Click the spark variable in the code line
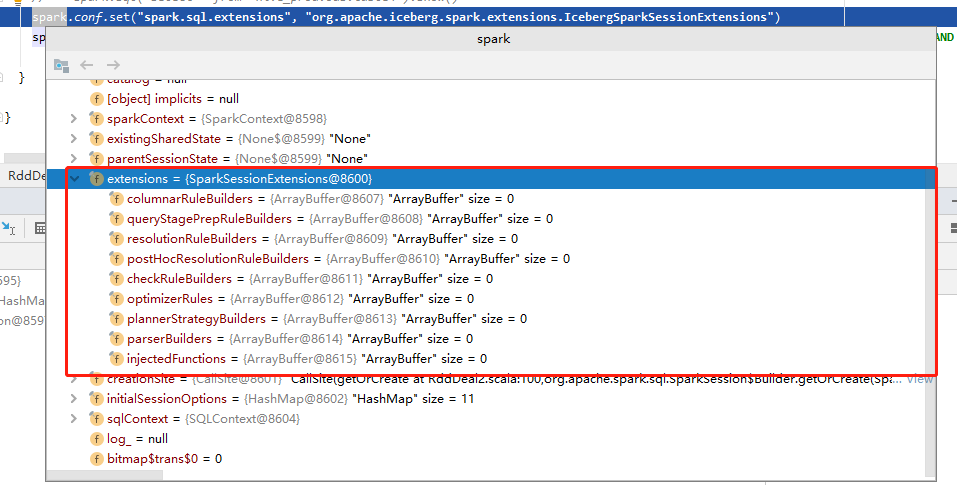This screenshot has height=485, width=957. 49,17
